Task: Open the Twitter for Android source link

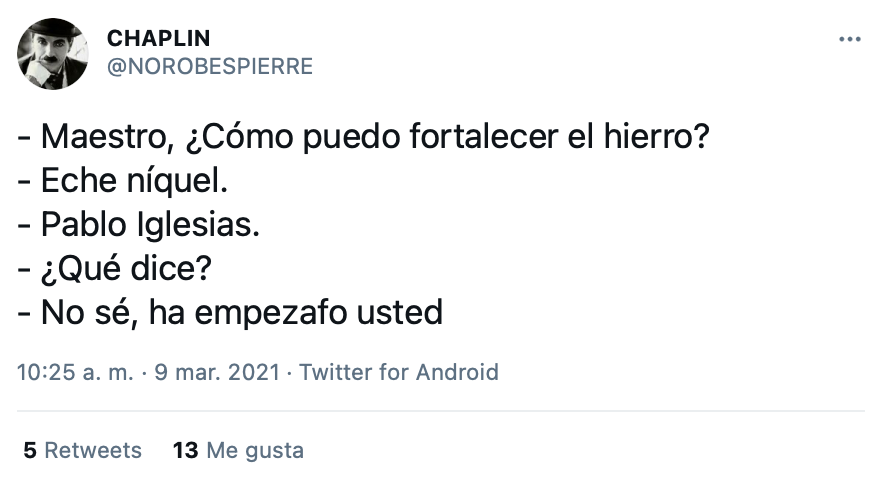Action: click(x=399, y=373)
